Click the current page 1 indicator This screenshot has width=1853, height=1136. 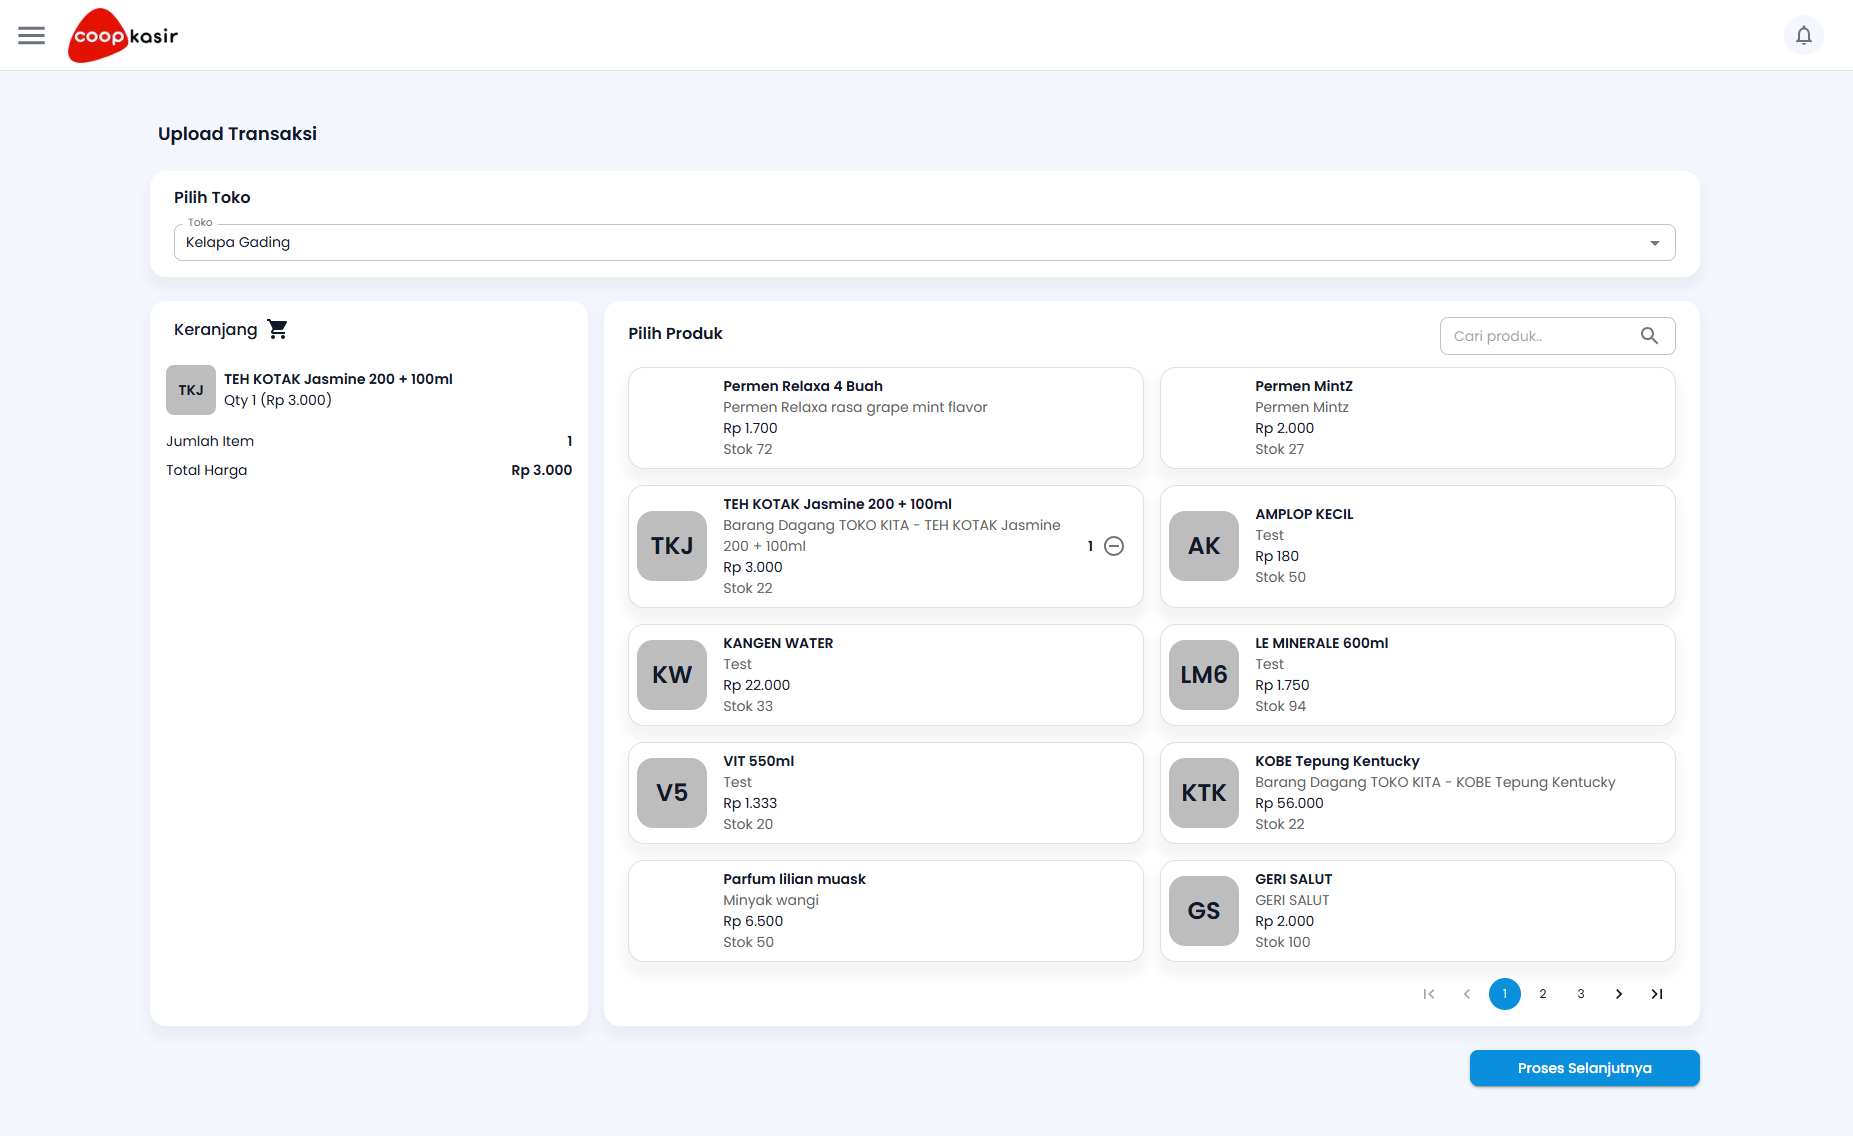click(1504, 994)
